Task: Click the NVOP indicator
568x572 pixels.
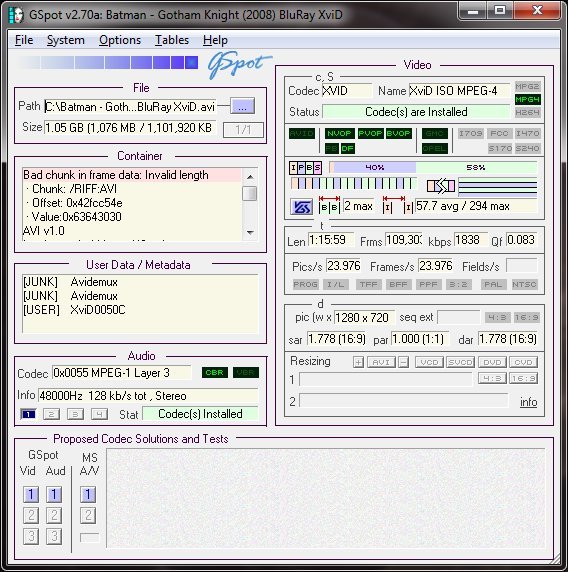Action: click(x=339, y=134)
